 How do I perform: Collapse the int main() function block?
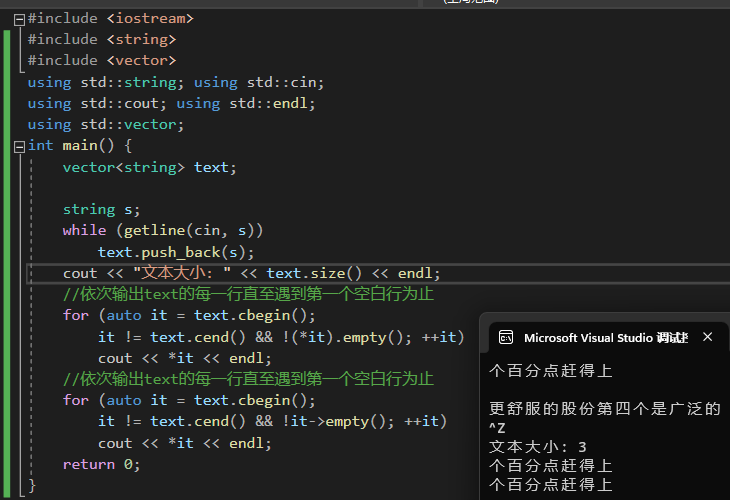pos(19,146)
